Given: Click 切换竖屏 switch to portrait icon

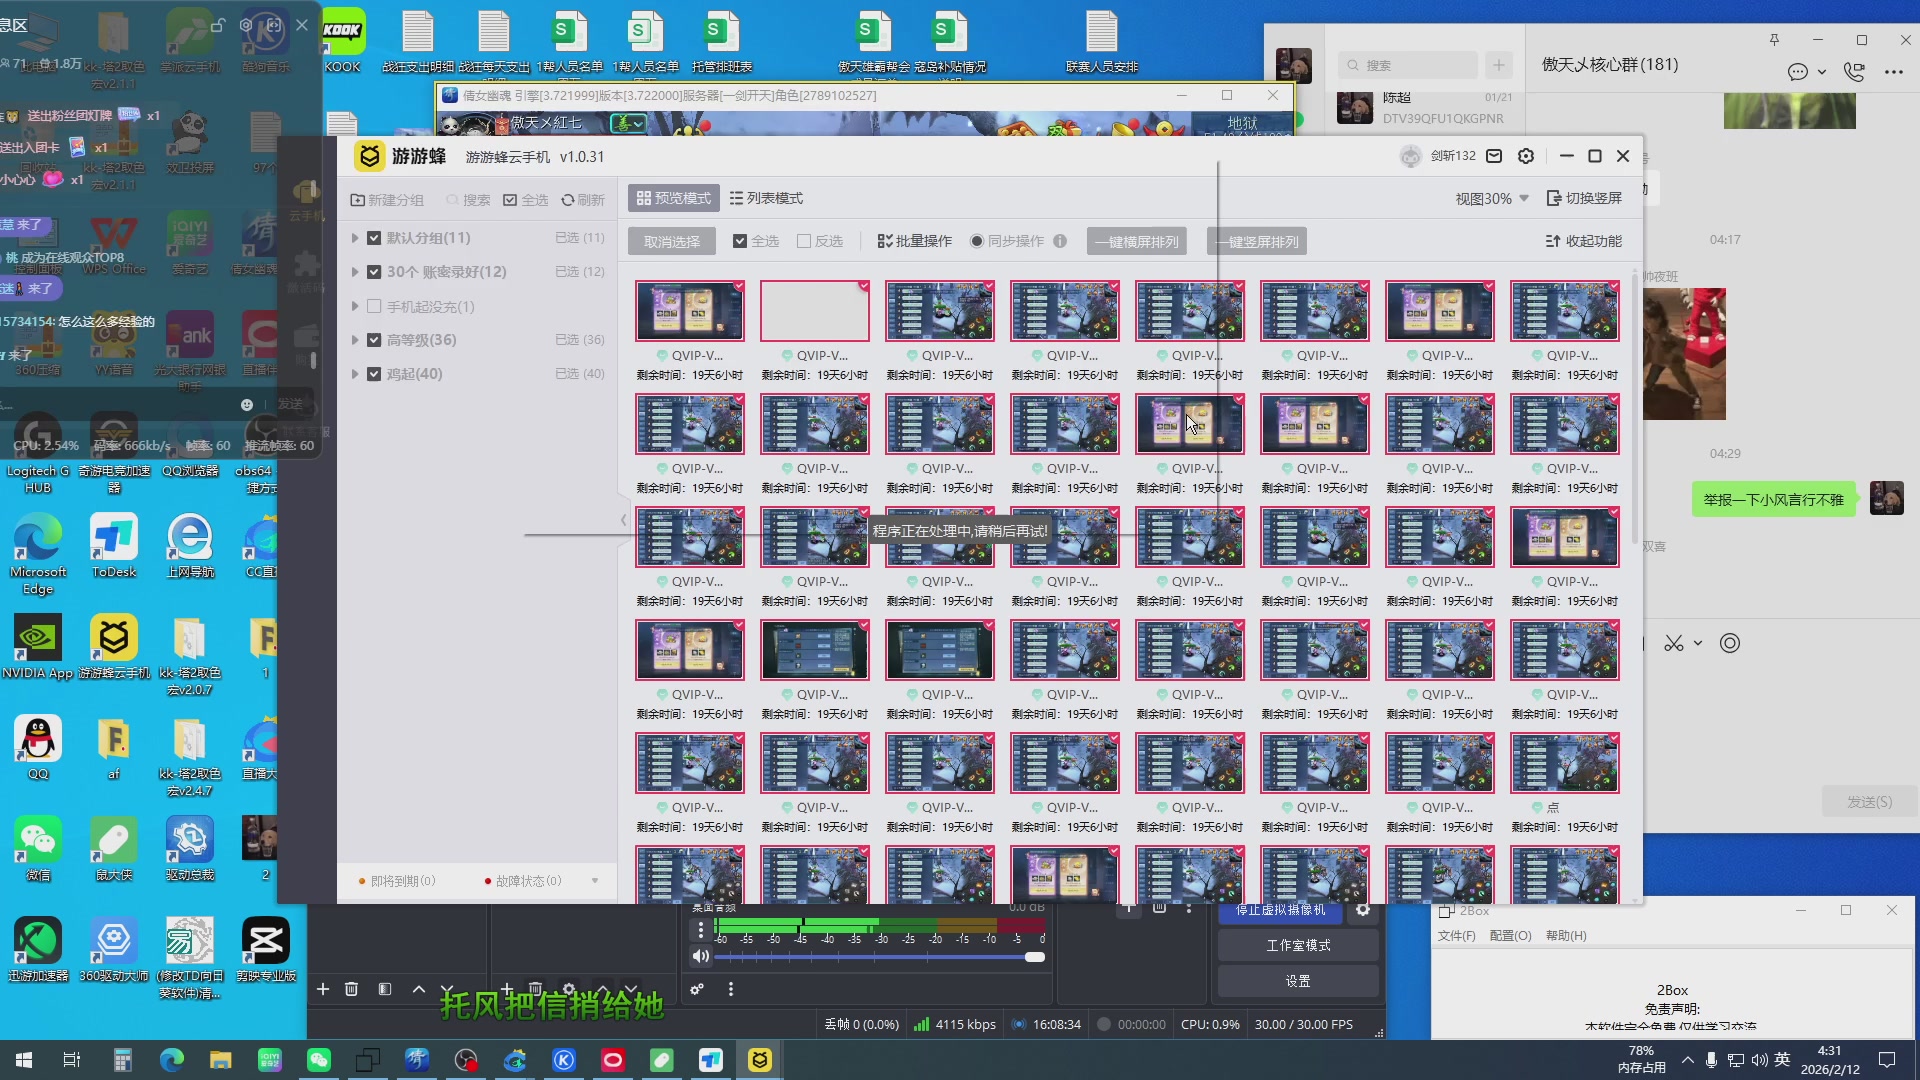Looking at the screenshot, I should point(1554,198).
